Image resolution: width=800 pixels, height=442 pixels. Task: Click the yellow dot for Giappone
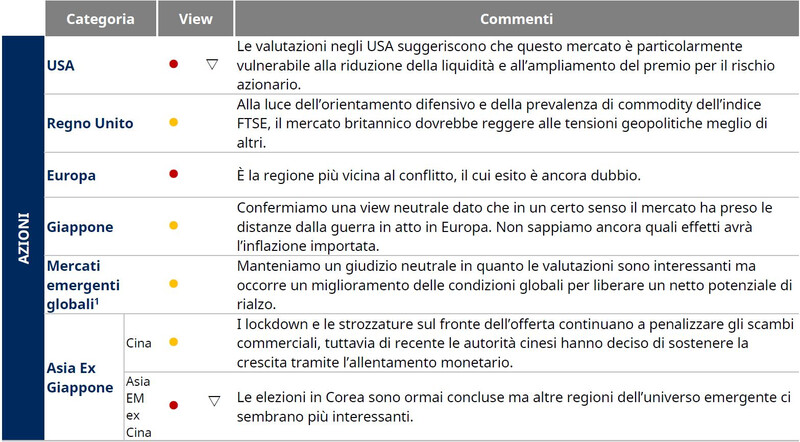174,227
